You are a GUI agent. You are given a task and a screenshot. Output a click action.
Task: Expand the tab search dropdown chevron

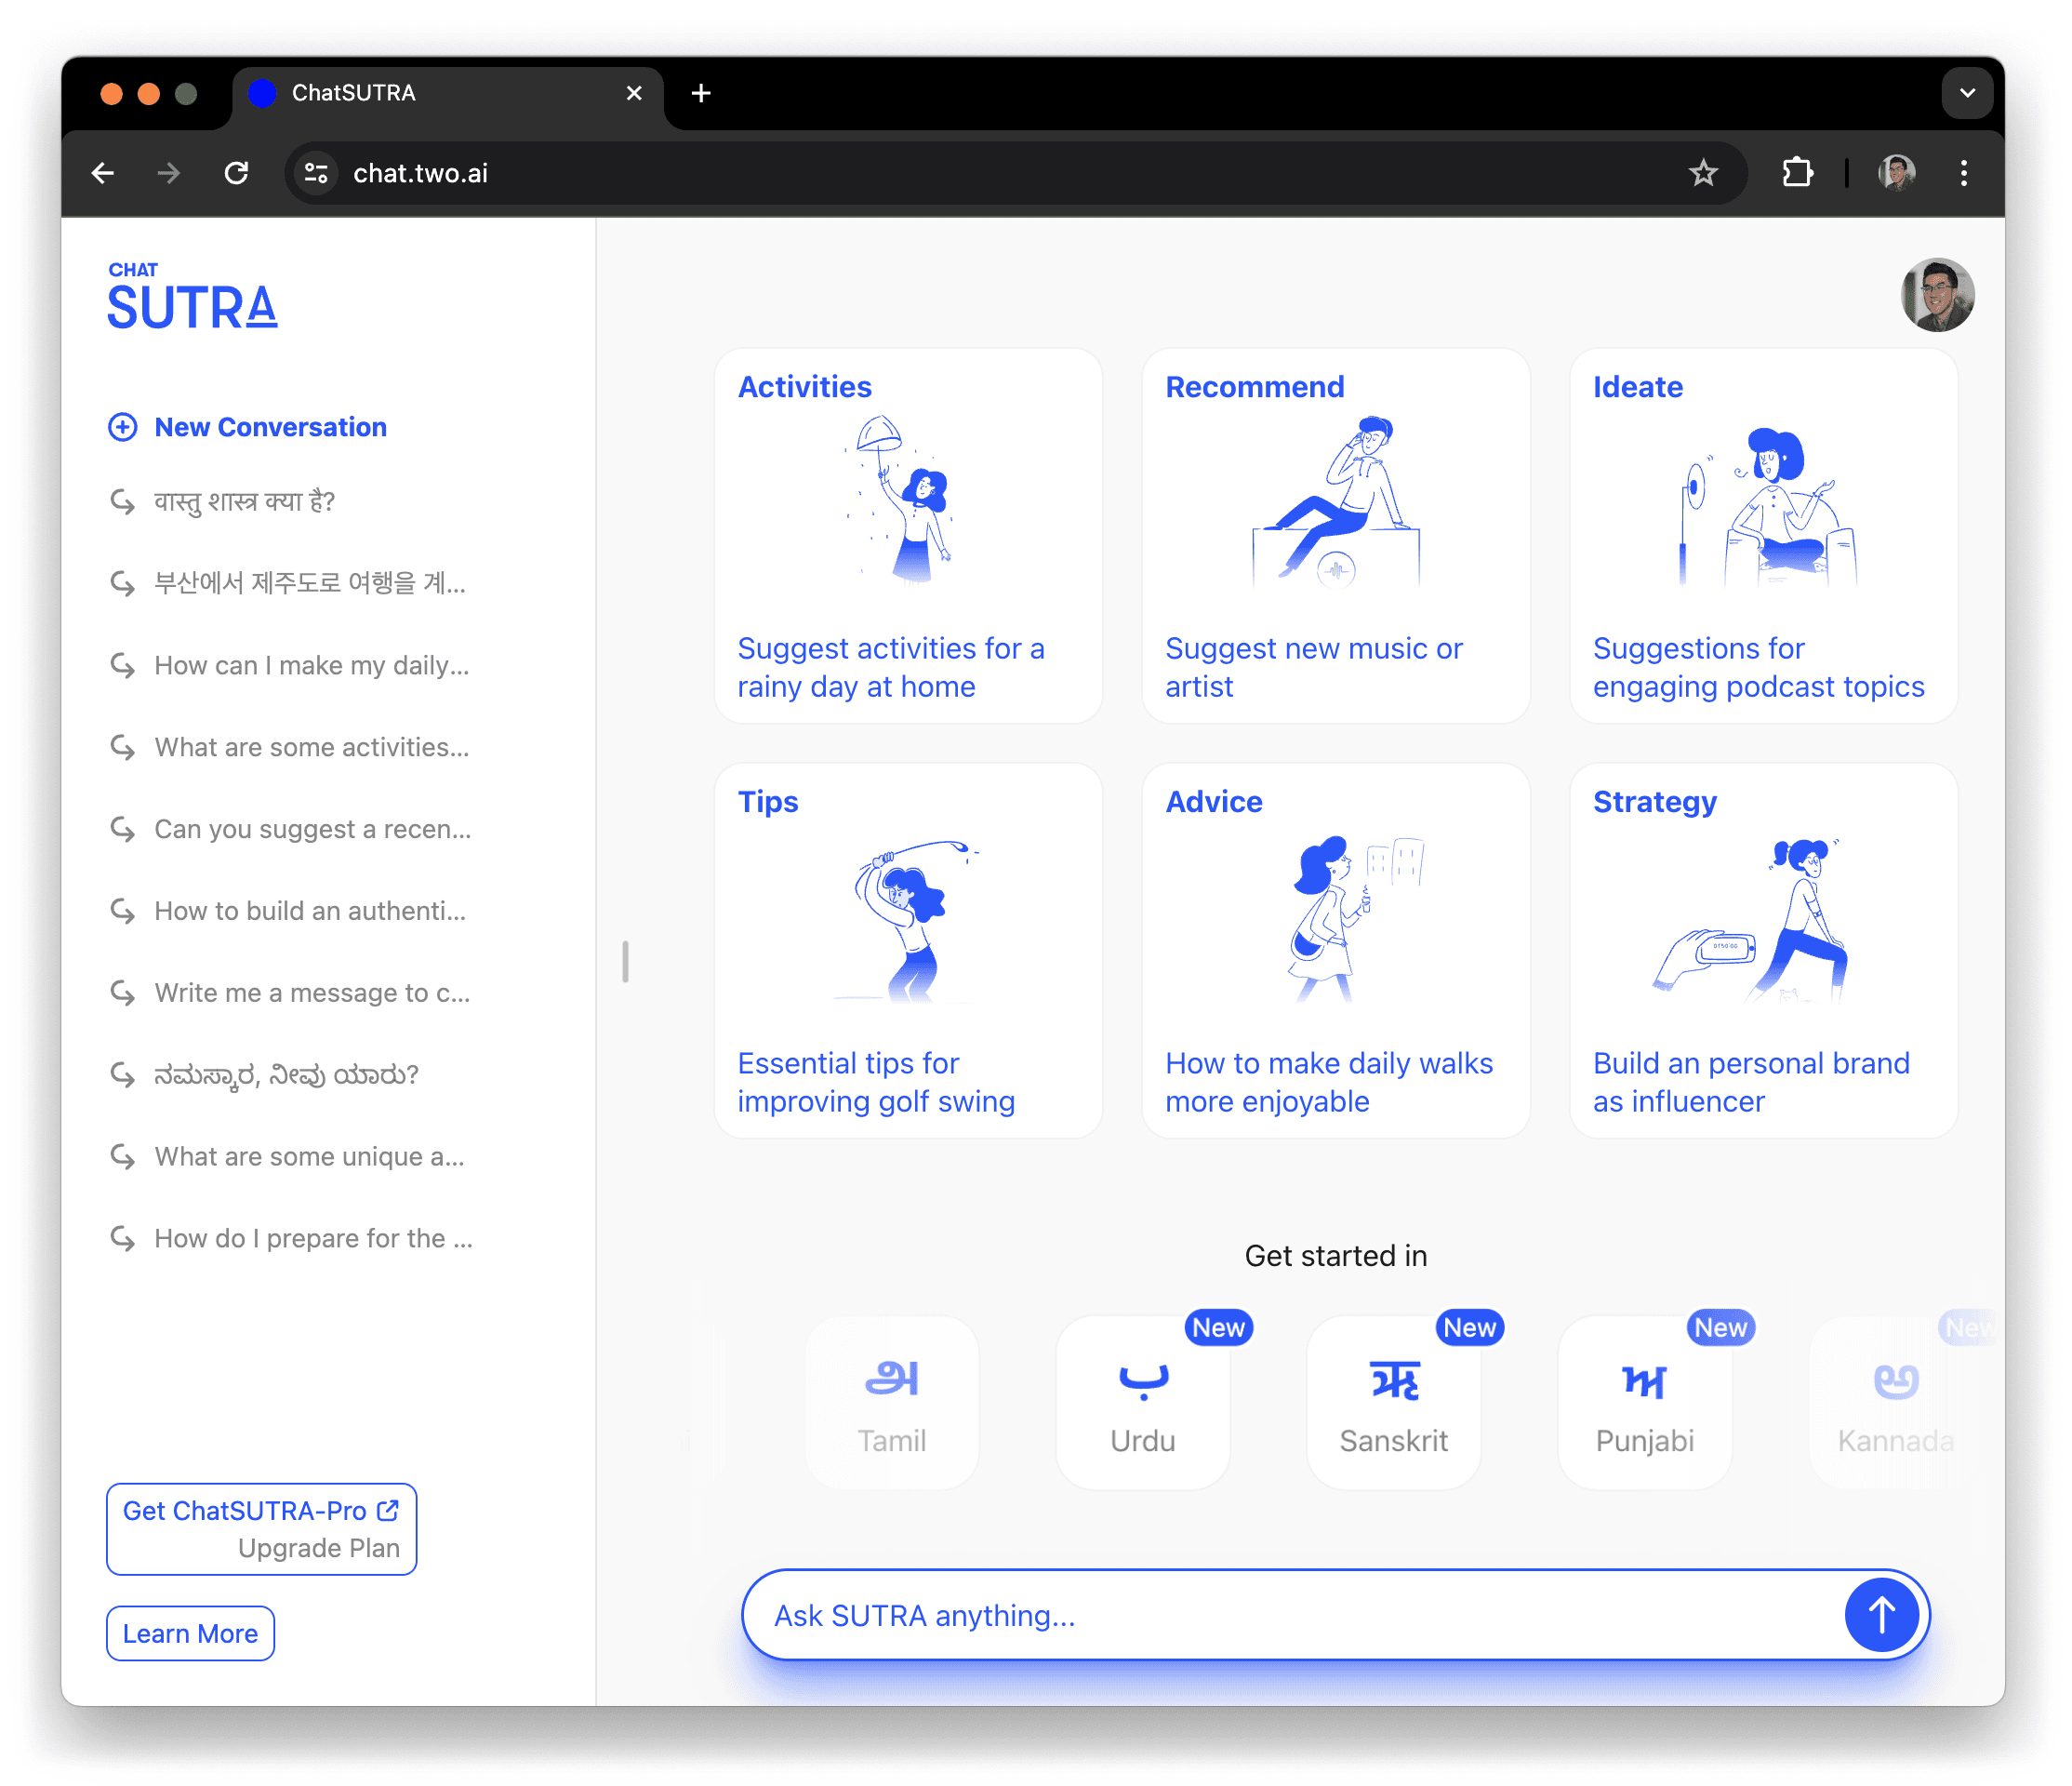pos(1966,93)
